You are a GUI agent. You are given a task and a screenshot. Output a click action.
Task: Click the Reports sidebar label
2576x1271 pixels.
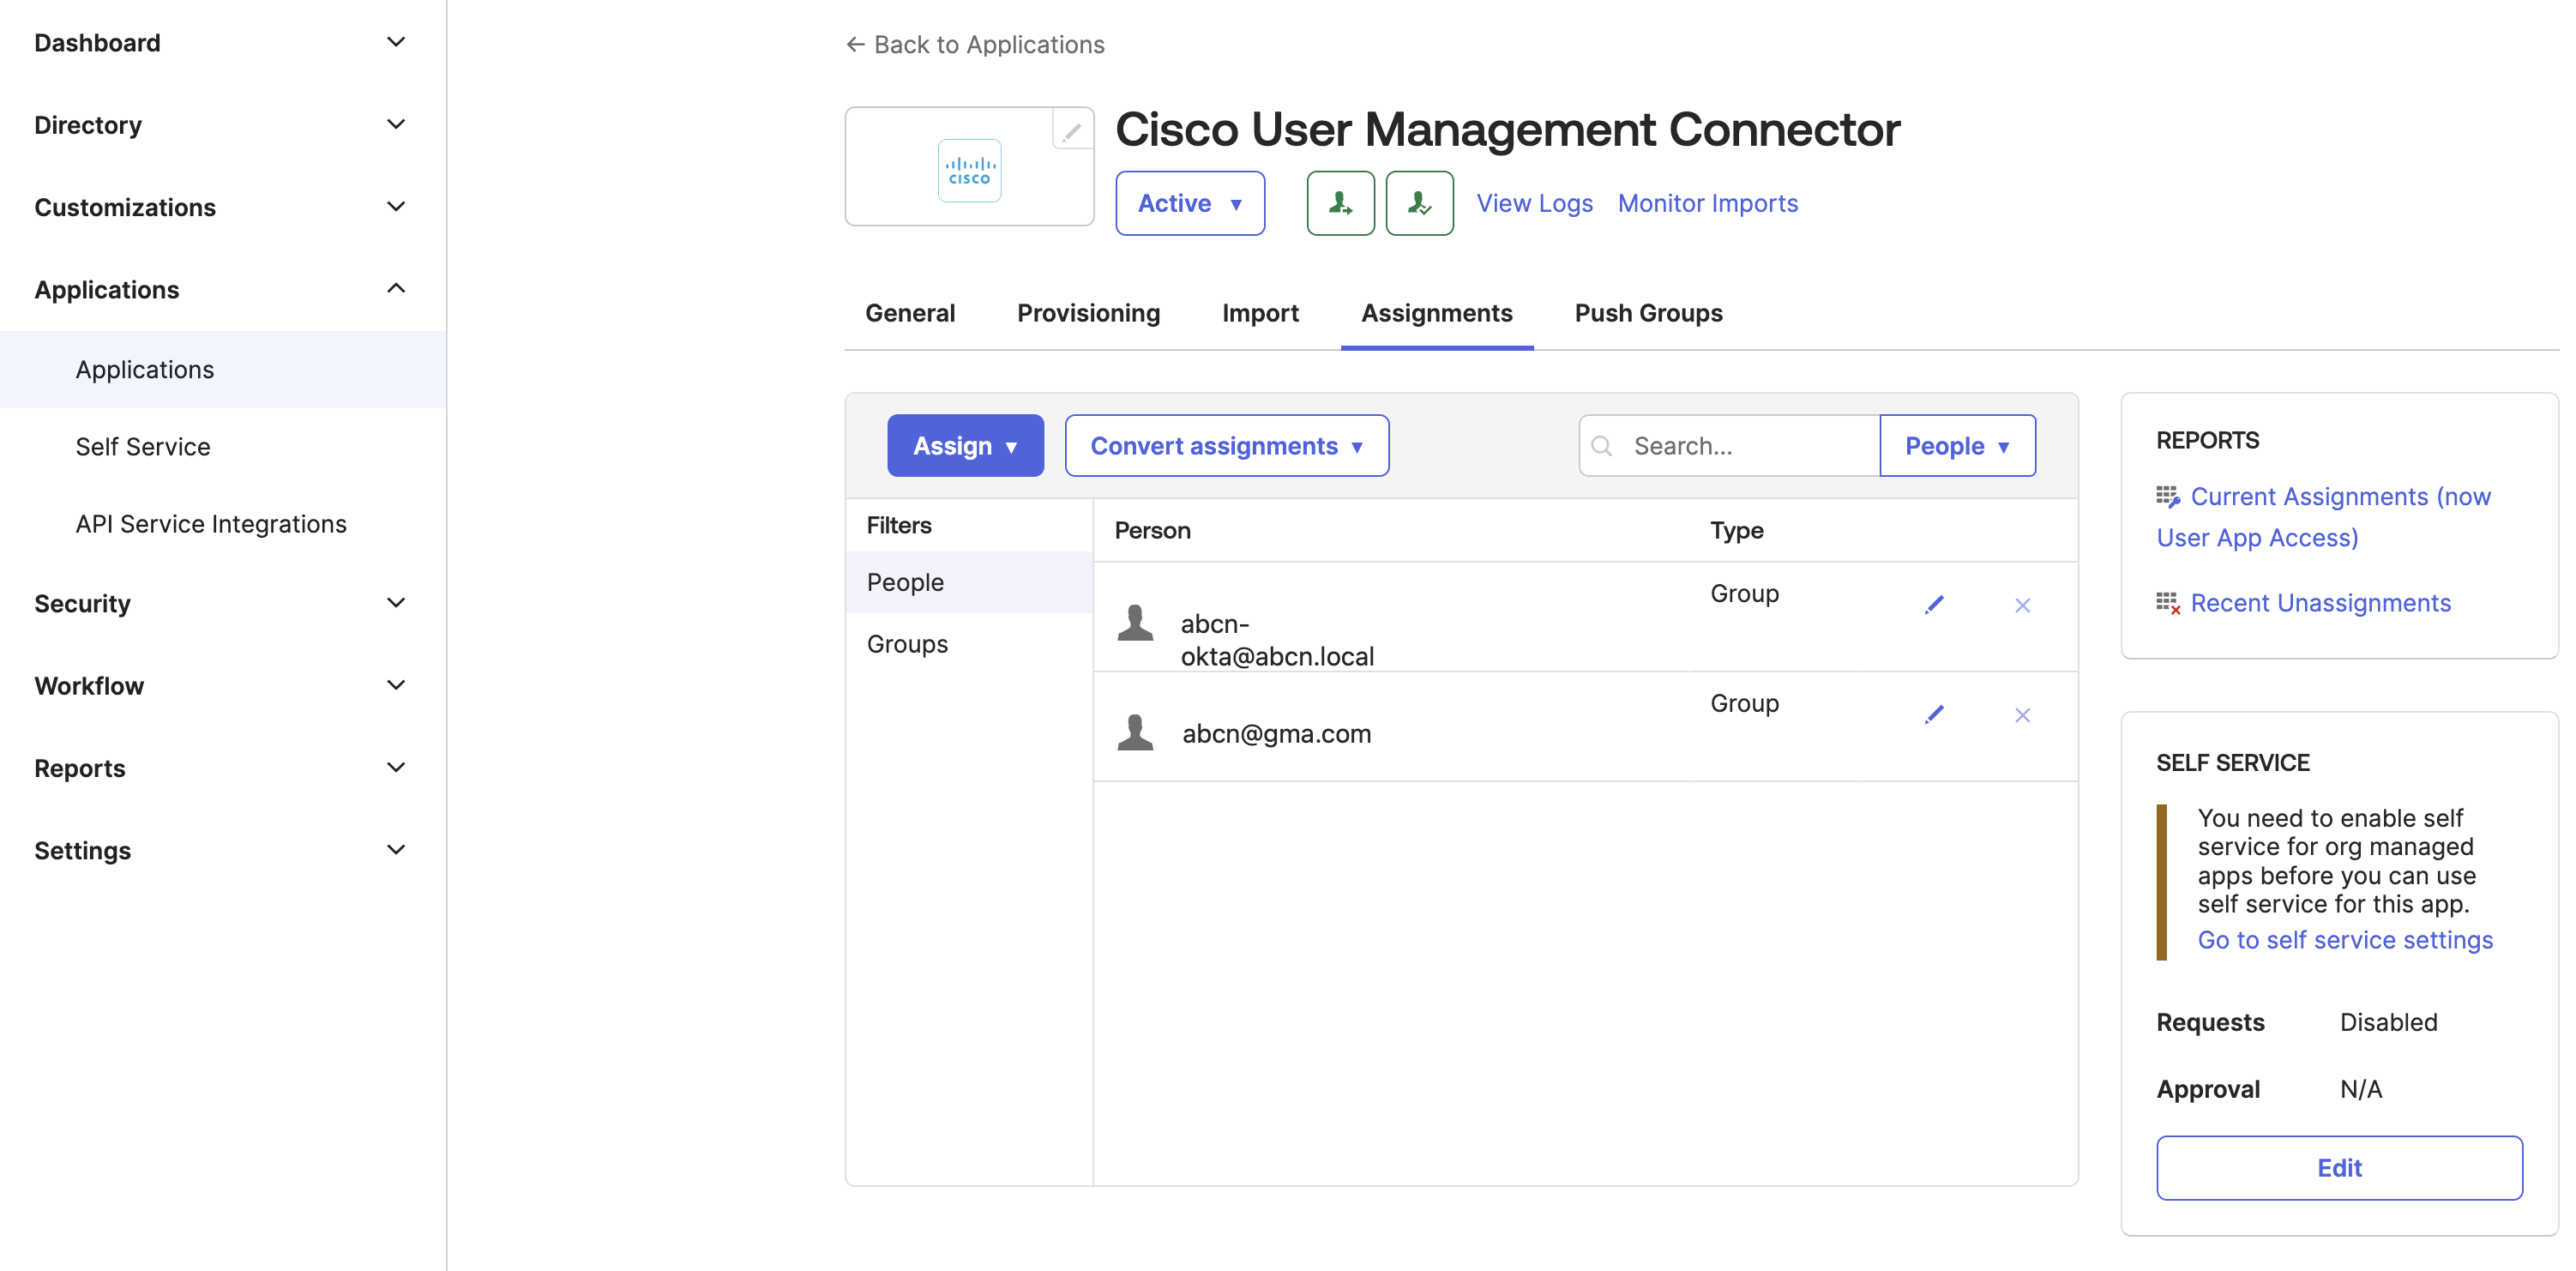click(x=79, y=768)
